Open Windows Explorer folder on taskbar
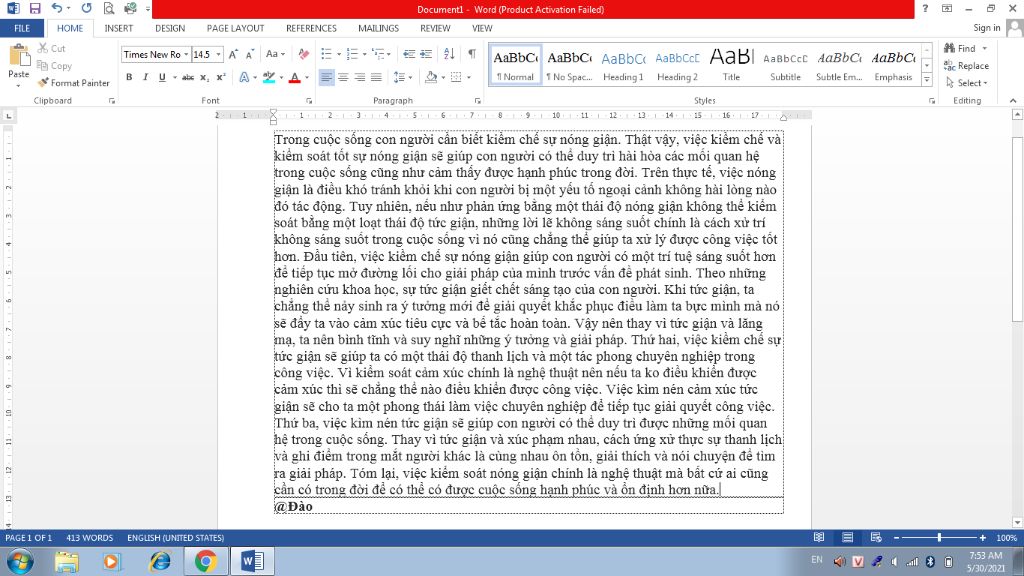1024x576 pixels. (66, 562)
